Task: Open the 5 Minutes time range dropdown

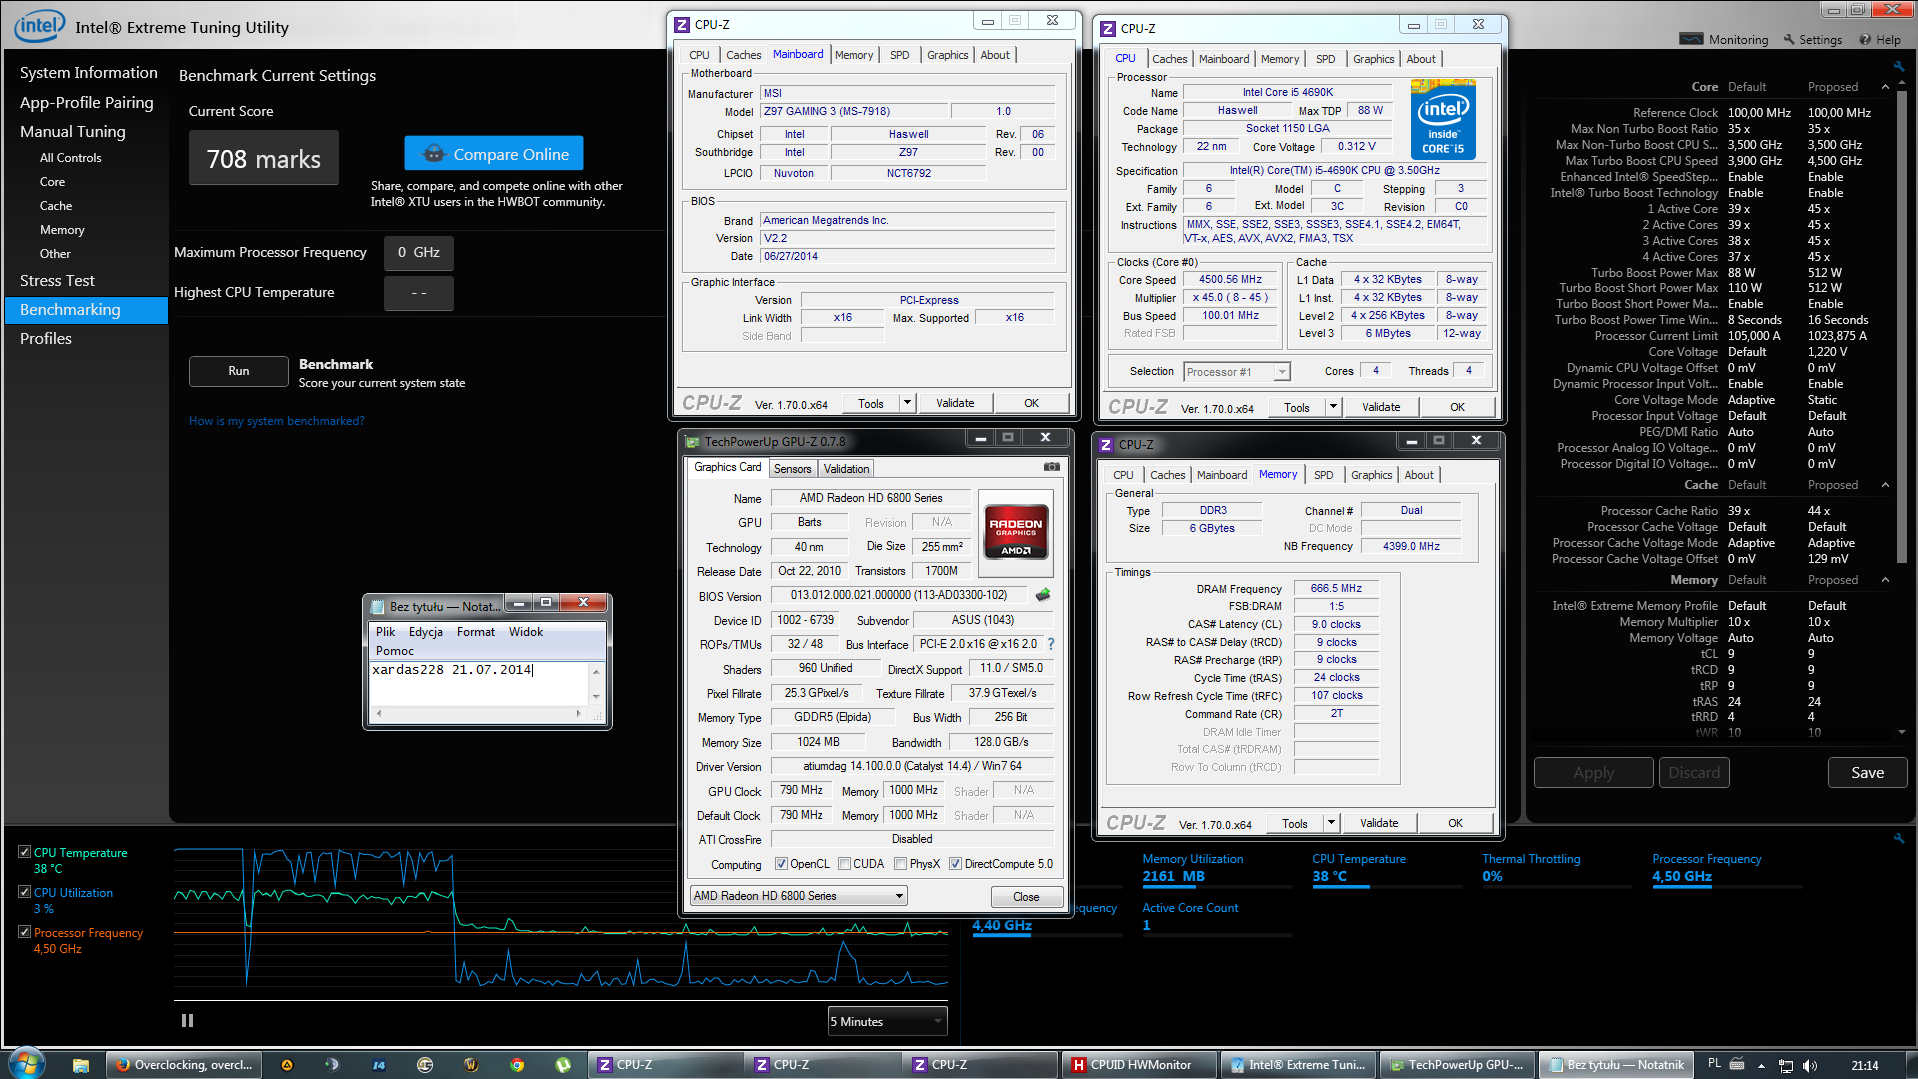Action: pos(887,1021)
